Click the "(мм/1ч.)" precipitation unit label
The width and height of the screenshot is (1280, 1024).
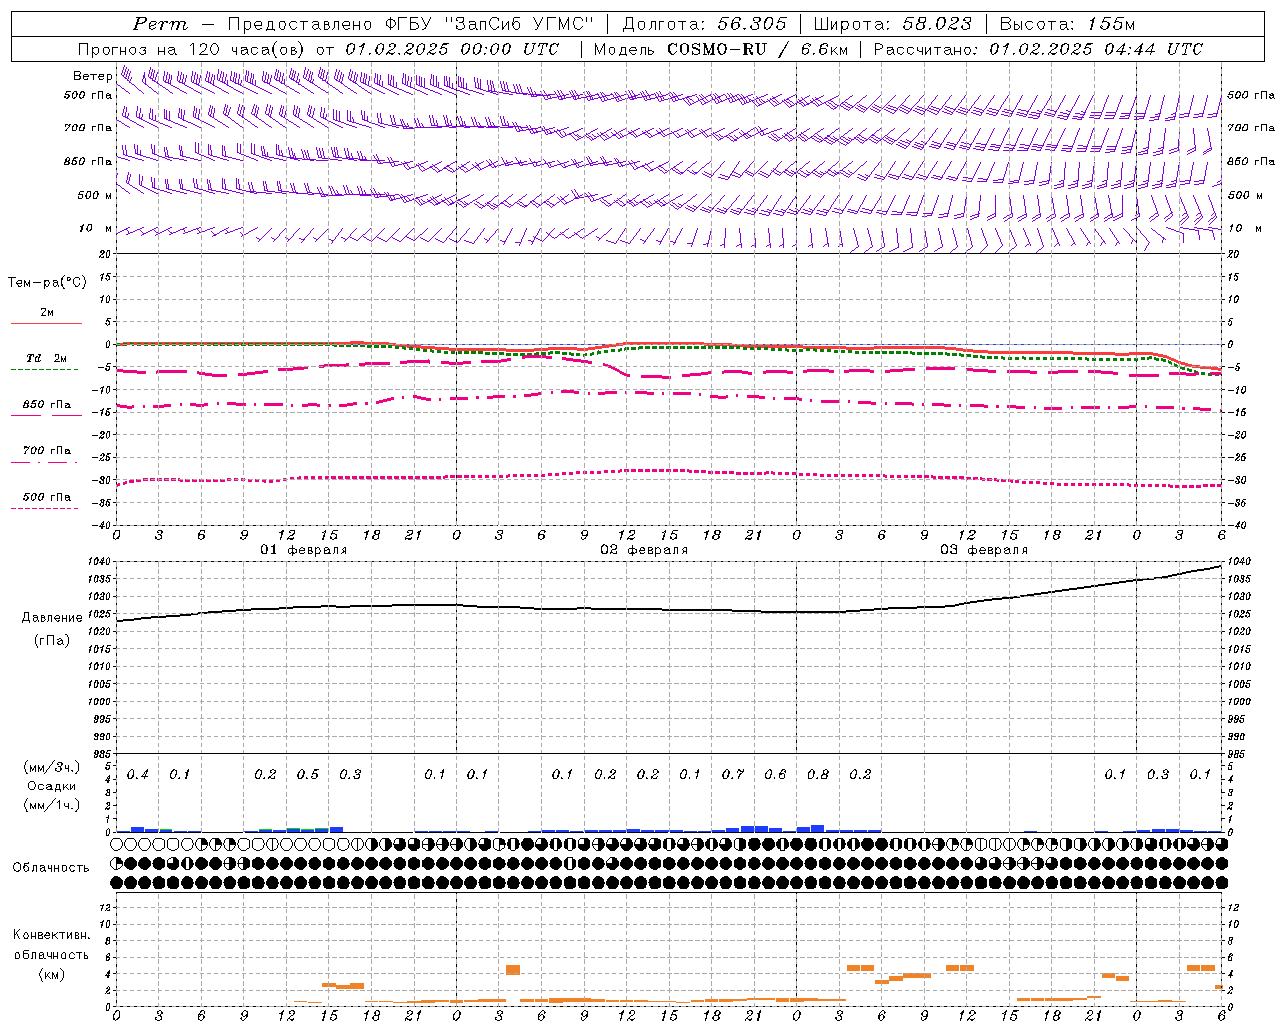pos(52,805)
